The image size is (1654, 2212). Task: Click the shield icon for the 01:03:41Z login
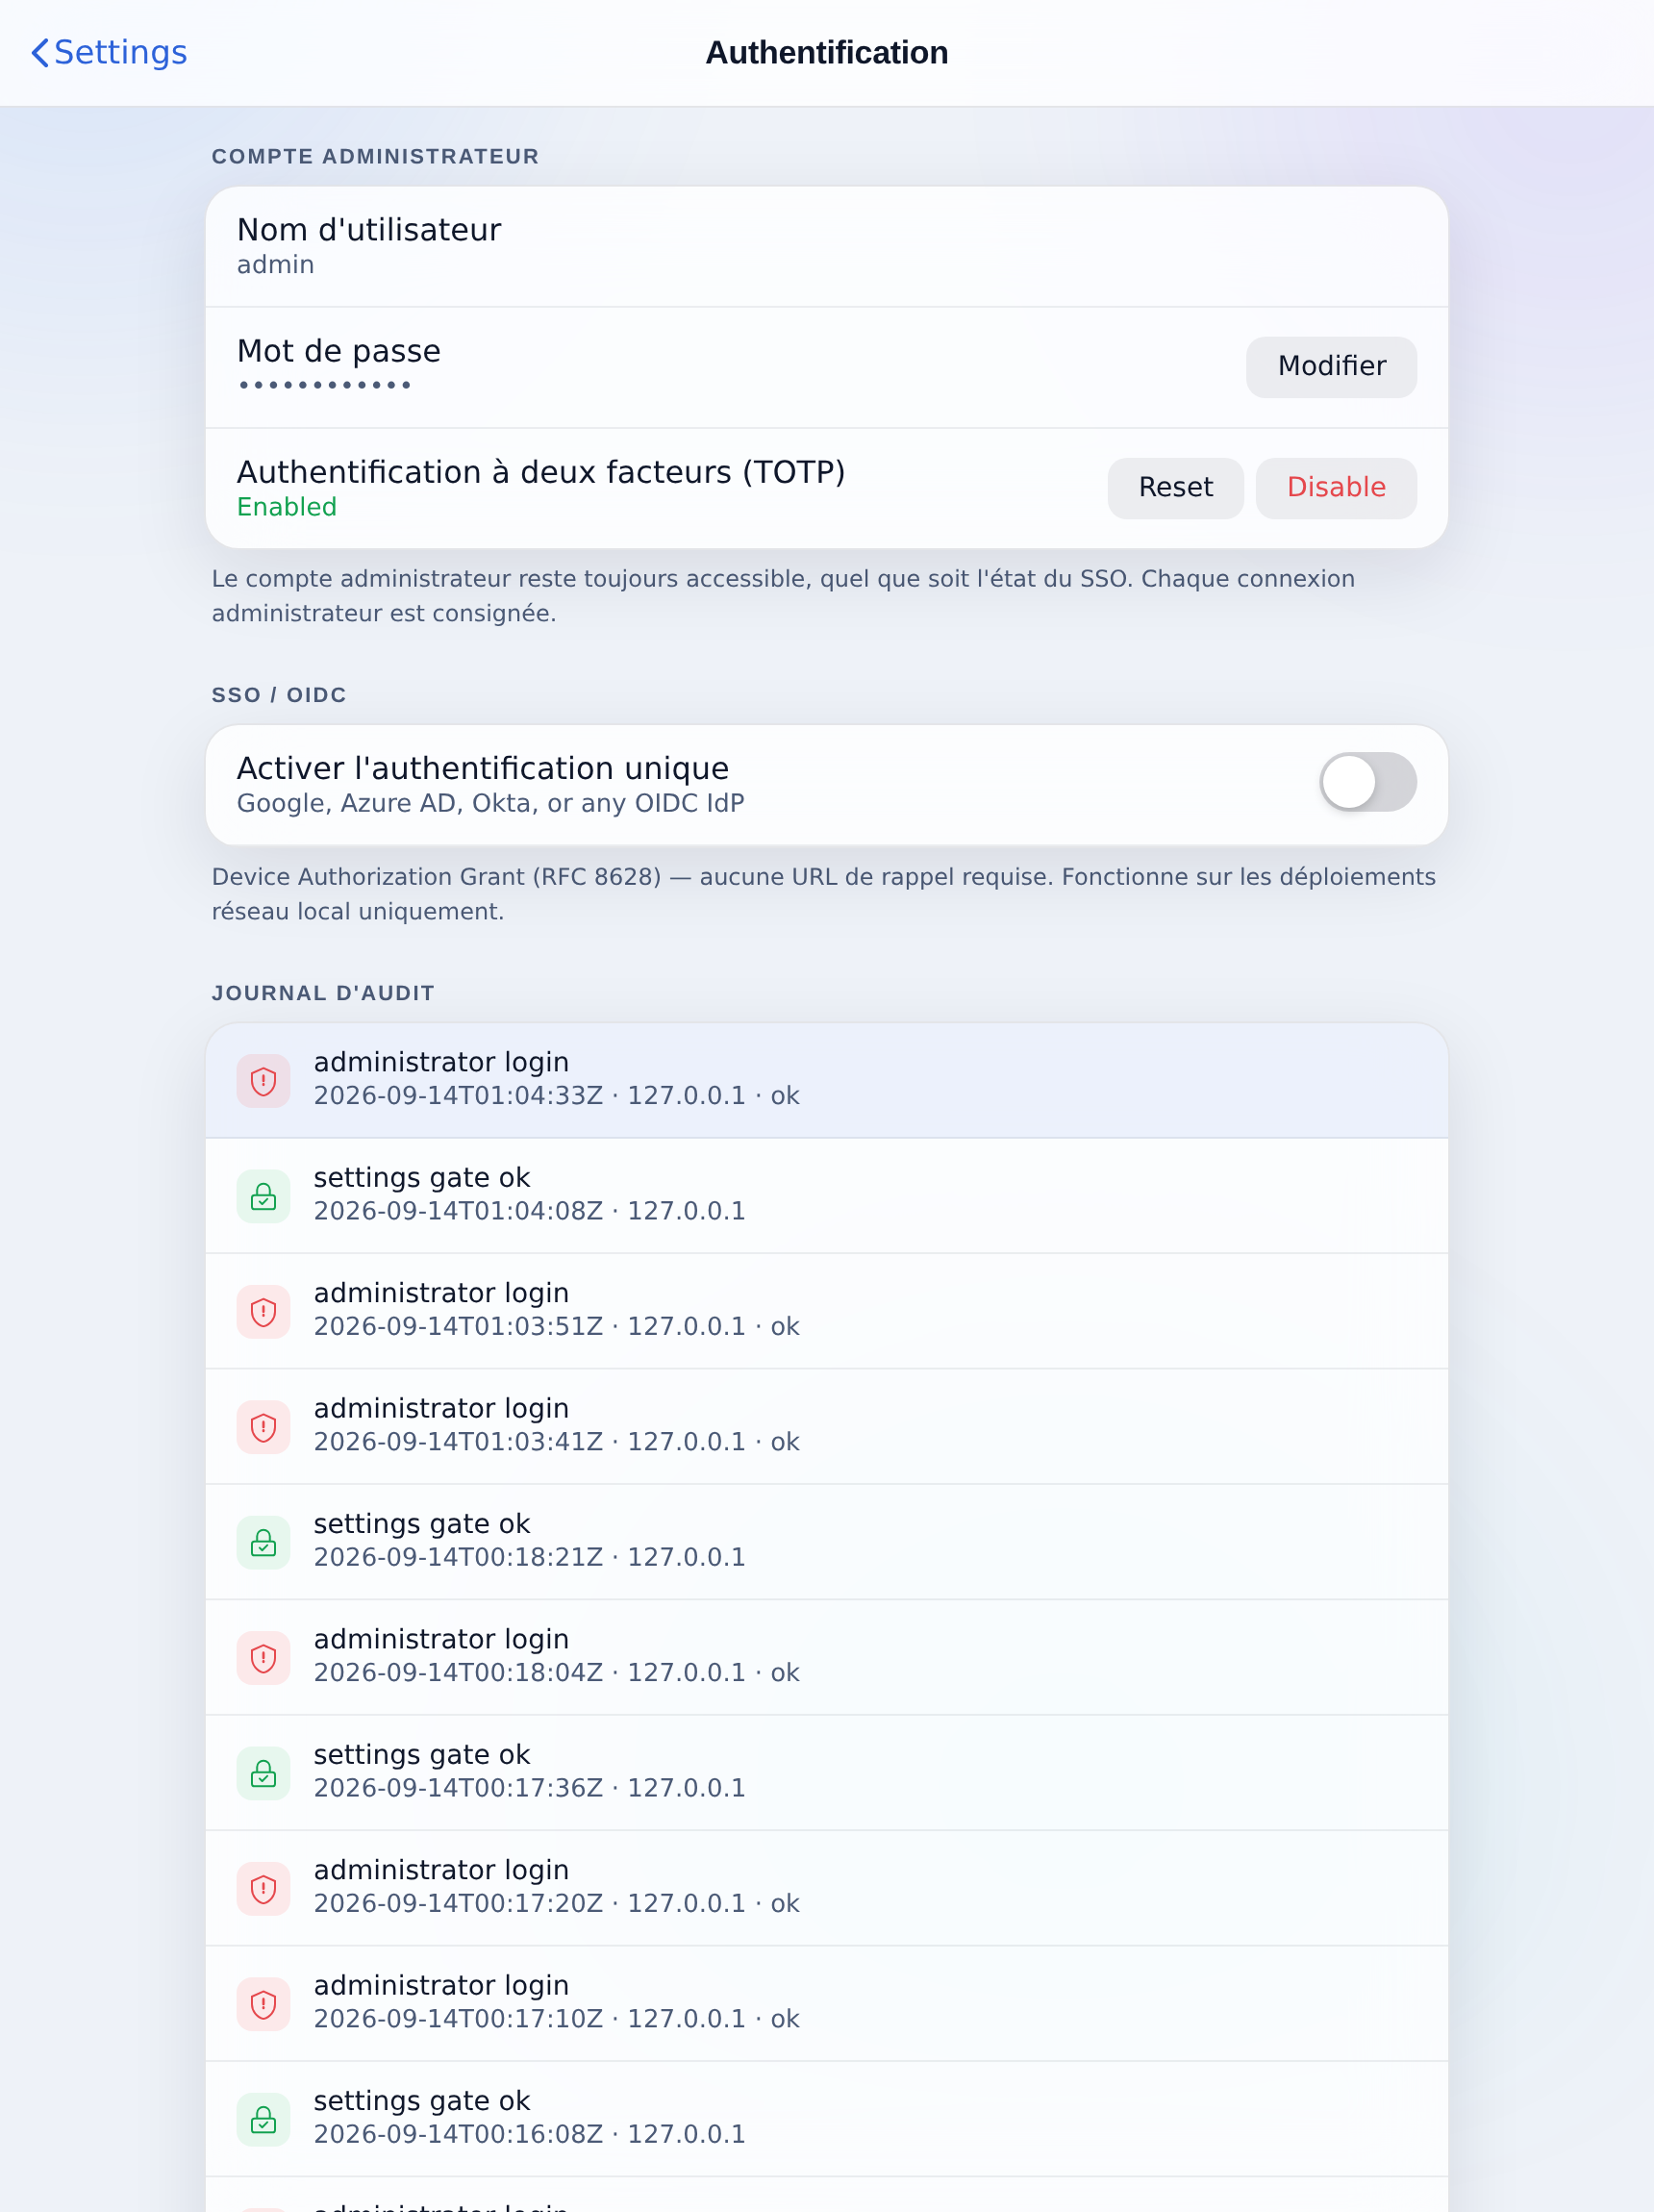pyautogui.click(x=263, y=1427)
